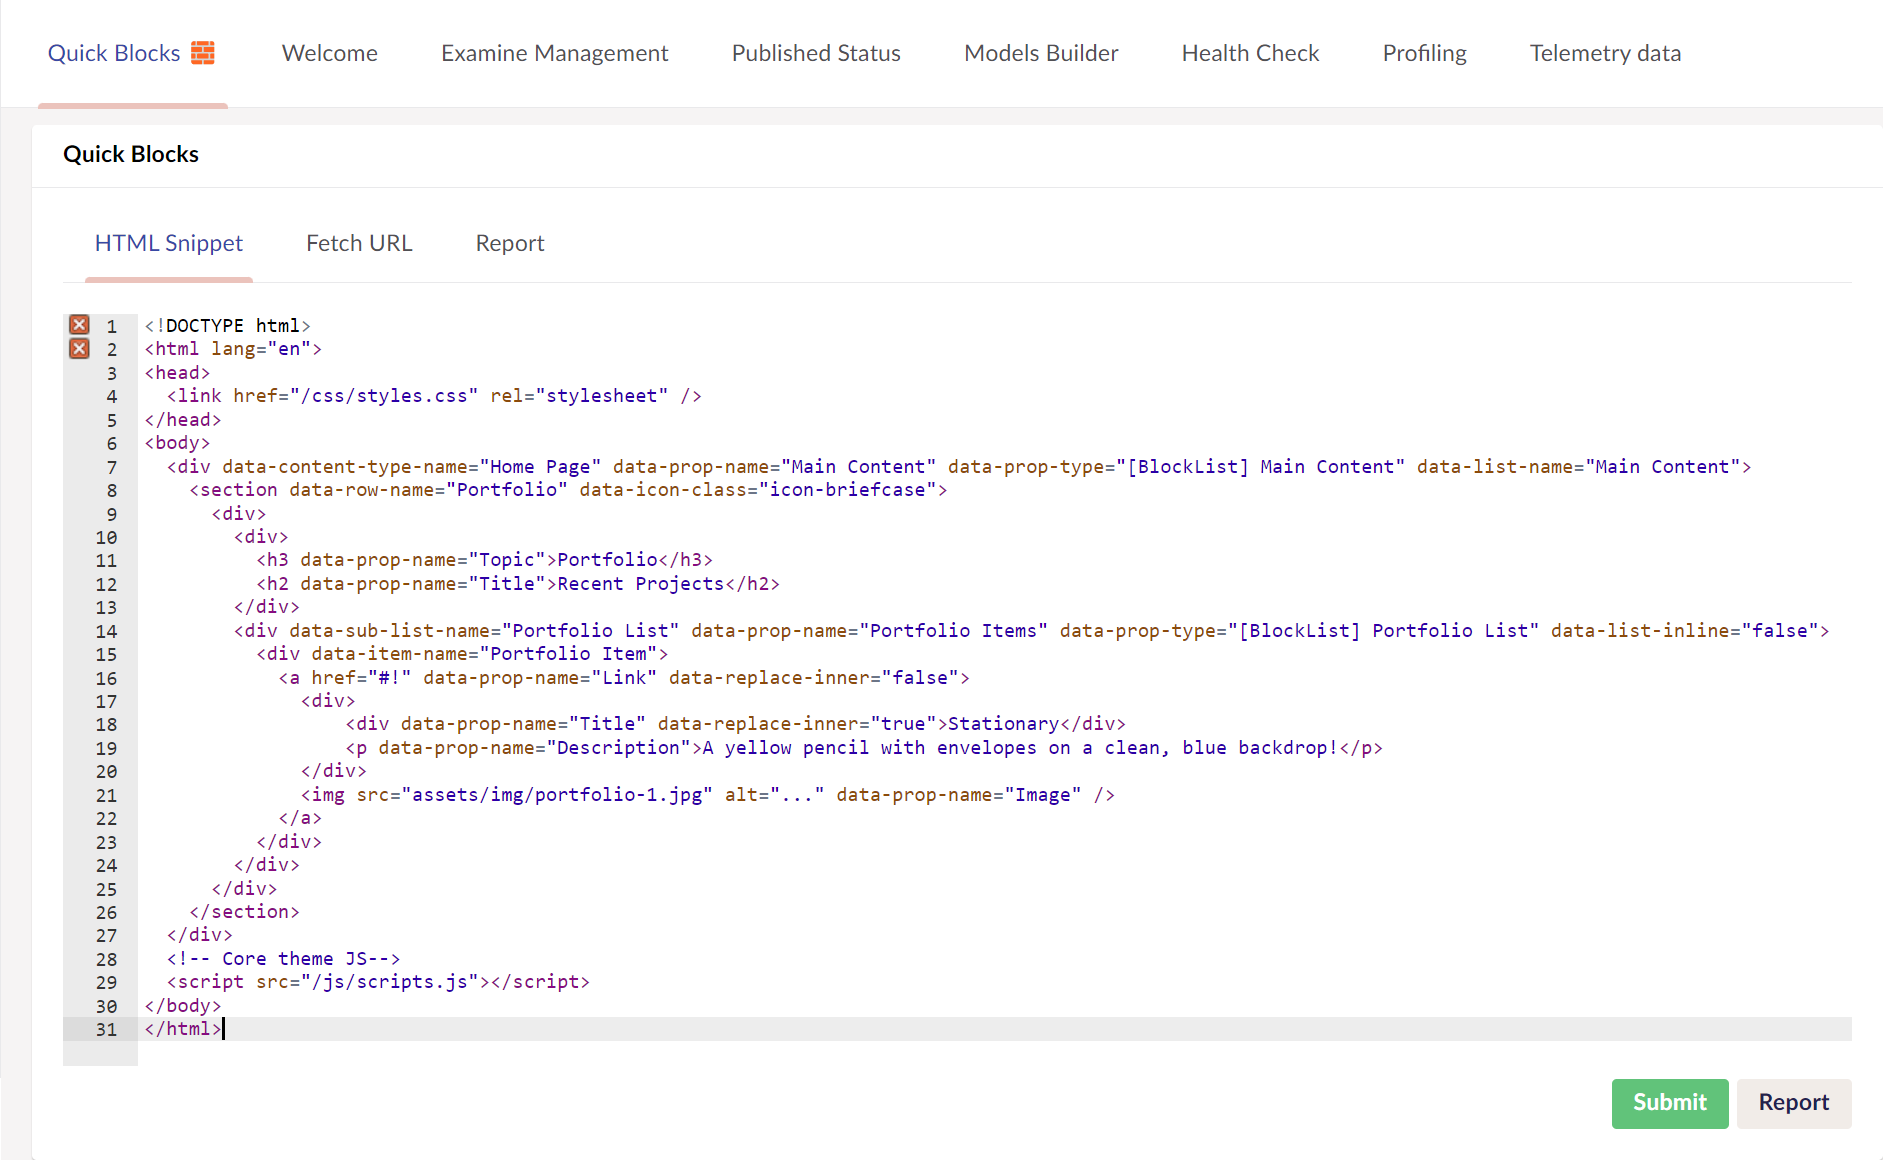The height and width of the screenshot is (1160, 1883).
Task: Click the 'Core theme JS' comment line
Action: pyautogui.click(x=284, y=959)
